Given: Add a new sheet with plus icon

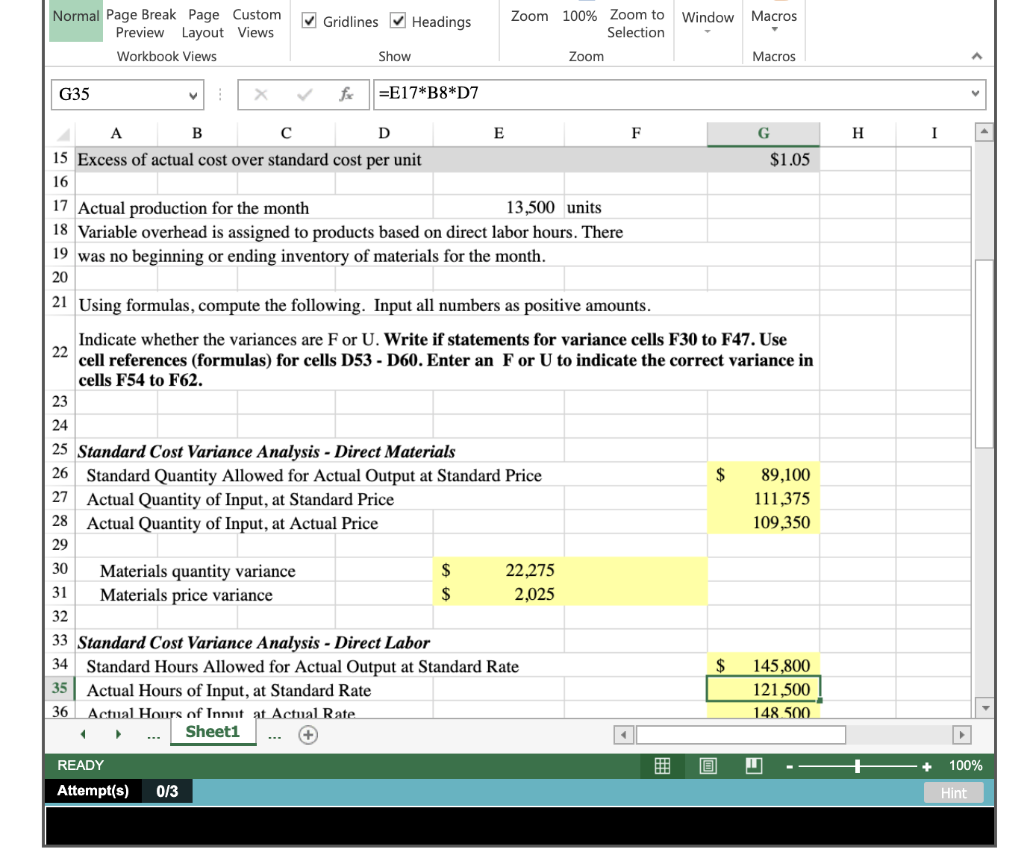Looking at the screenshot, I should (308, 733).
